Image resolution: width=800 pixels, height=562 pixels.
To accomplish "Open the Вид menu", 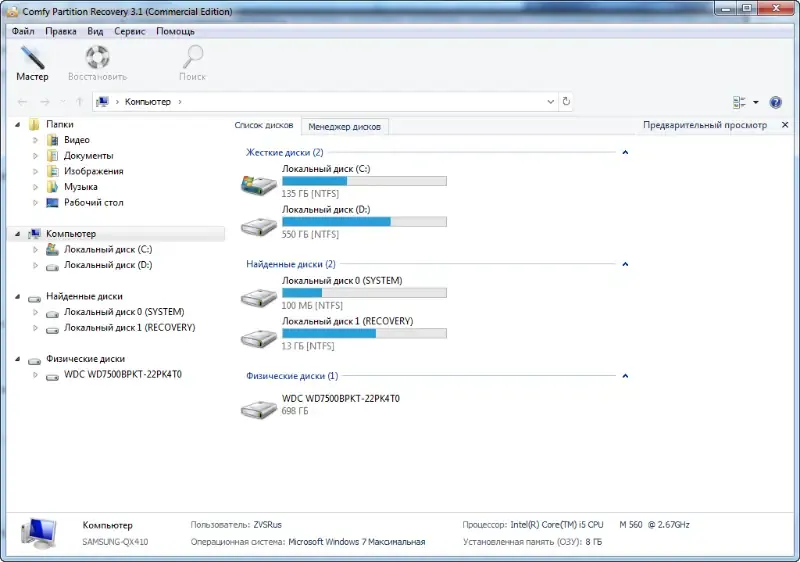I will [x=95, y=31].
